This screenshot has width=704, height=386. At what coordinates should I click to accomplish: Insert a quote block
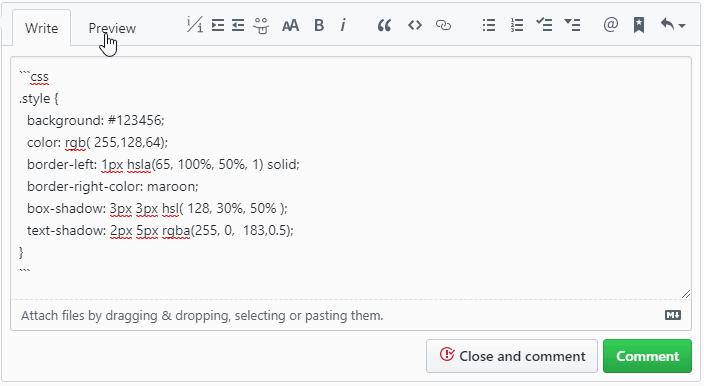point(384,26)
